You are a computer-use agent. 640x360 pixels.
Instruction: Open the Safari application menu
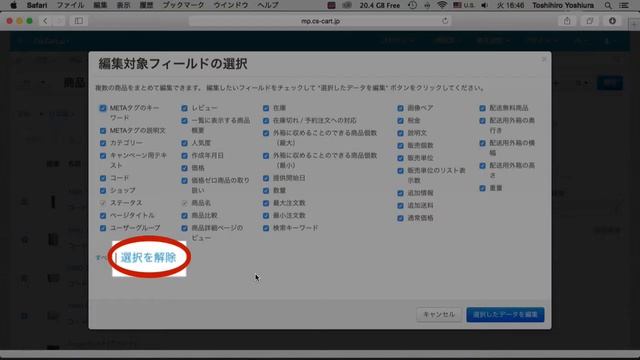[37, 5]
